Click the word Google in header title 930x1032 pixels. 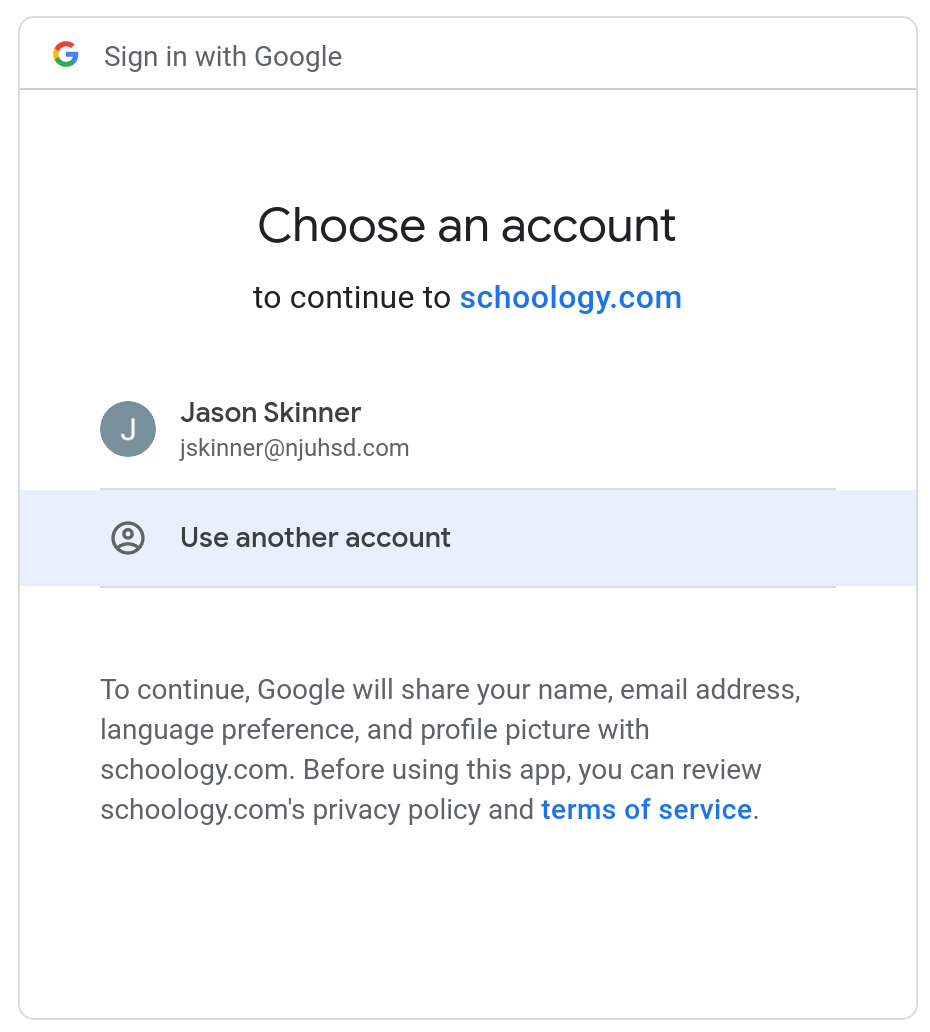tap(298, 57)
